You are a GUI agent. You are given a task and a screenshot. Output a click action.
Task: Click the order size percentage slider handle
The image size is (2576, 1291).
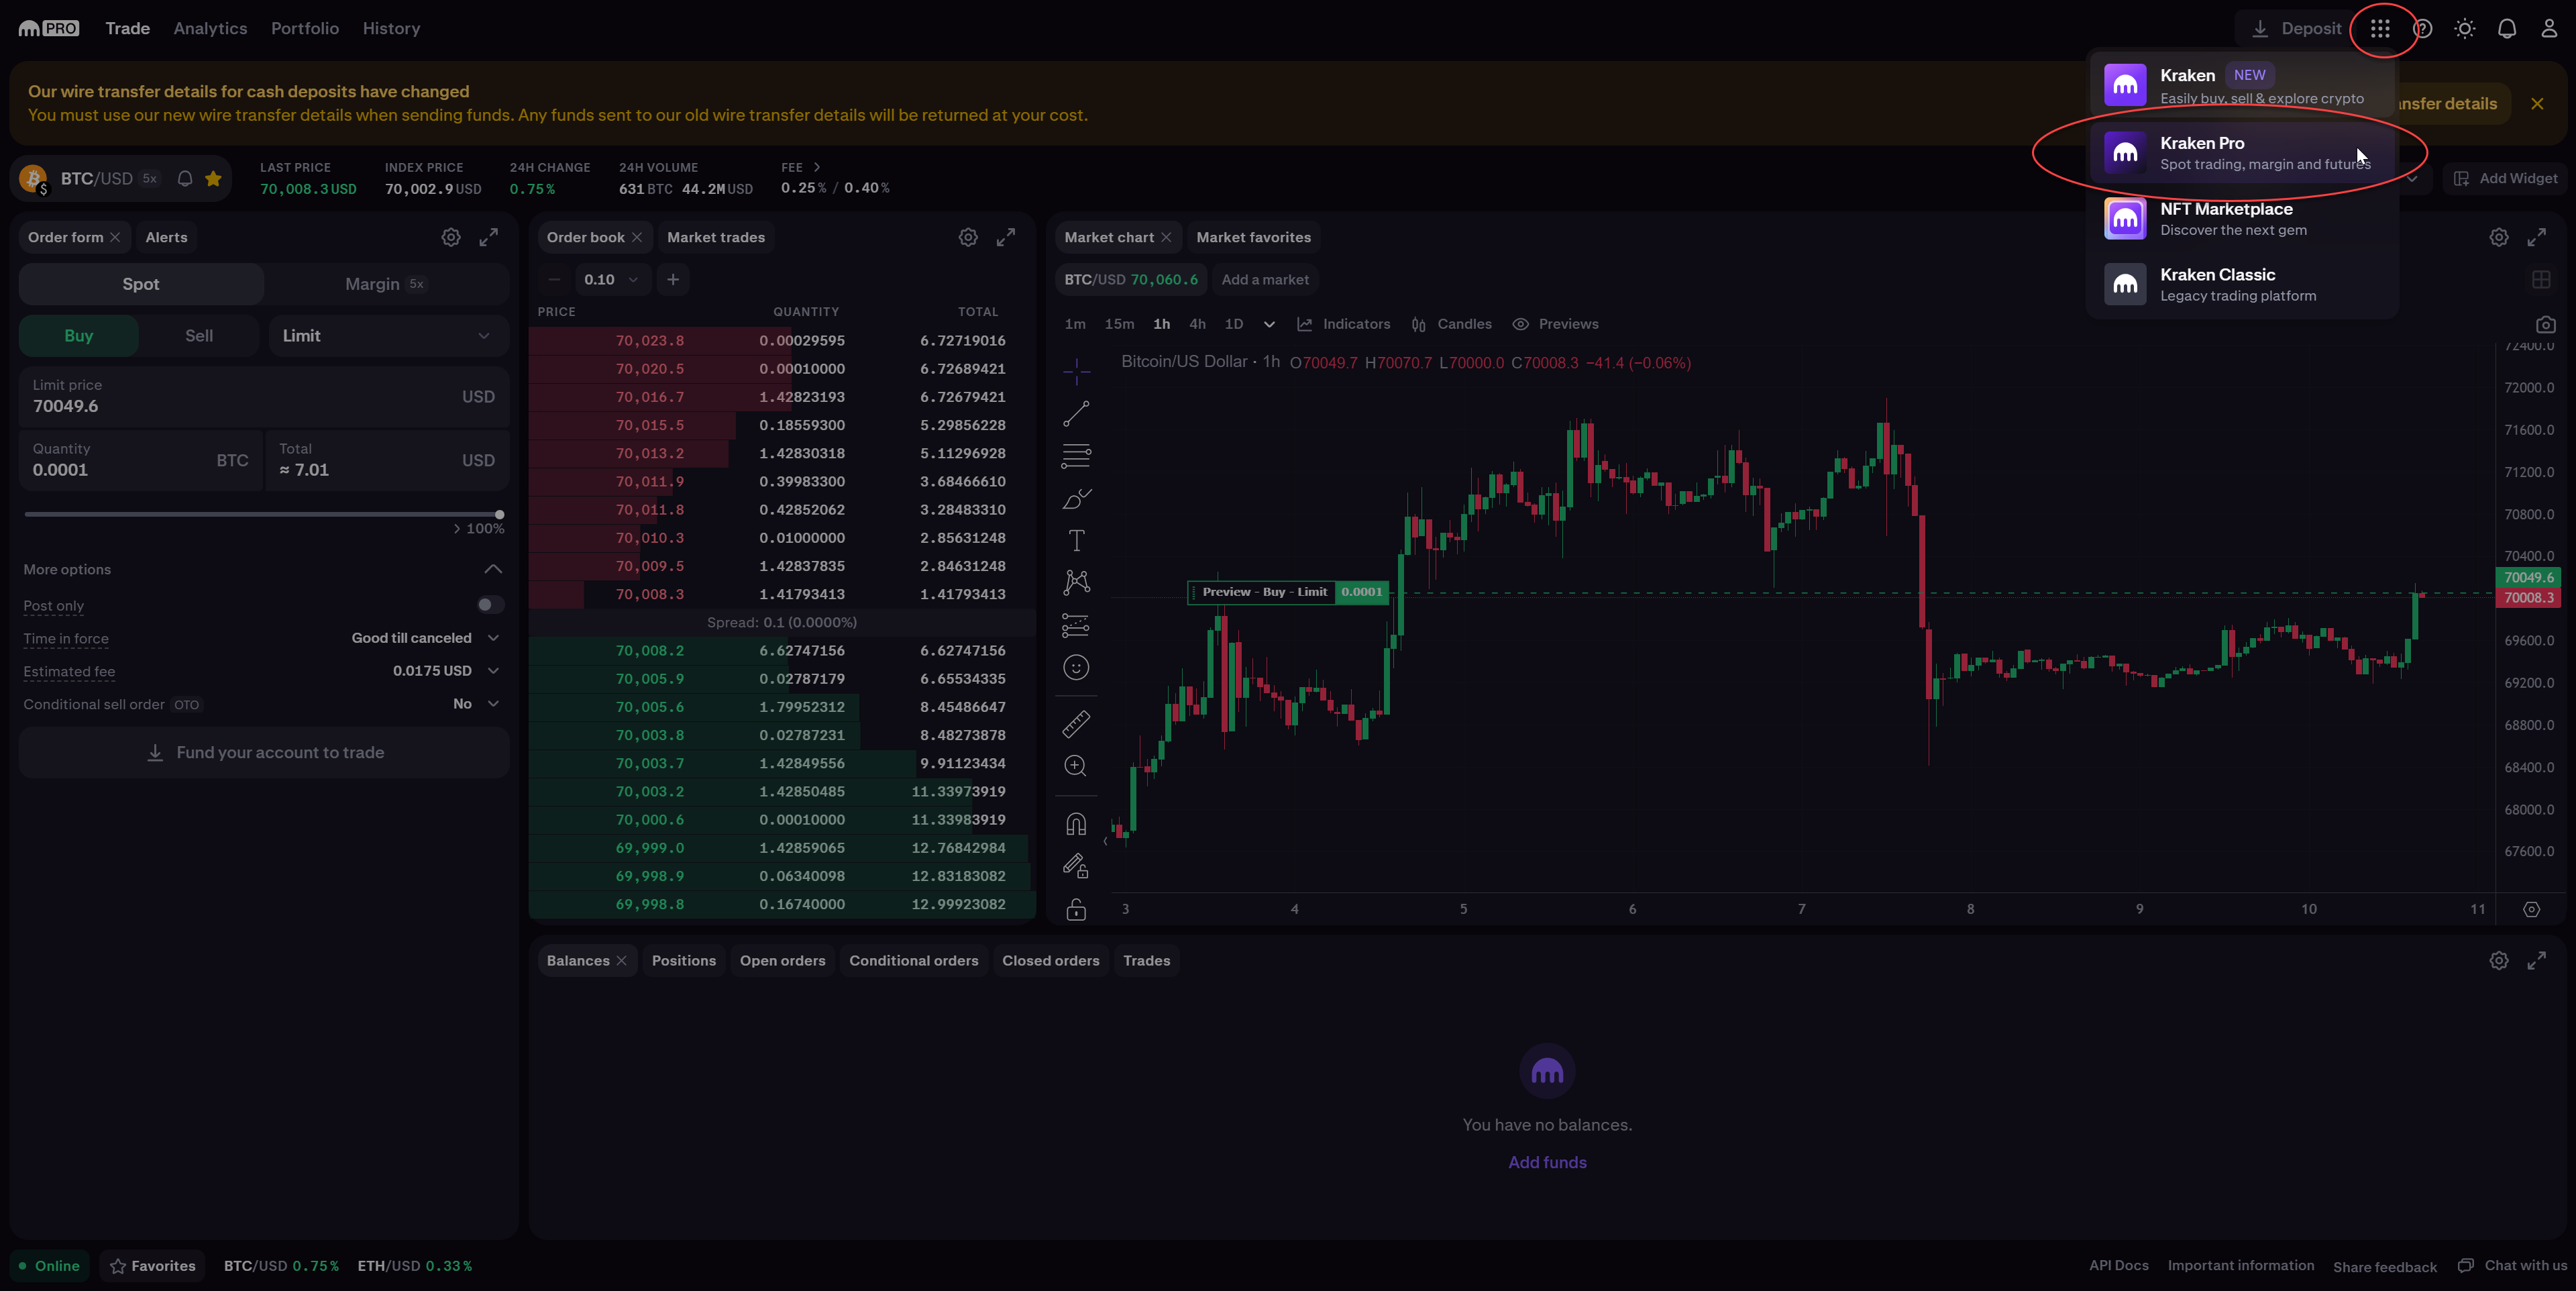click(499, 514)
